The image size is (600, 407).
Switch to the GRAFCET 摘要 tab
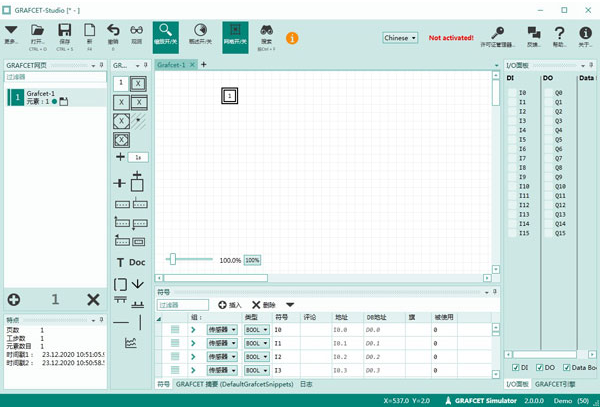pyautogui.click(x=234, y=384)
